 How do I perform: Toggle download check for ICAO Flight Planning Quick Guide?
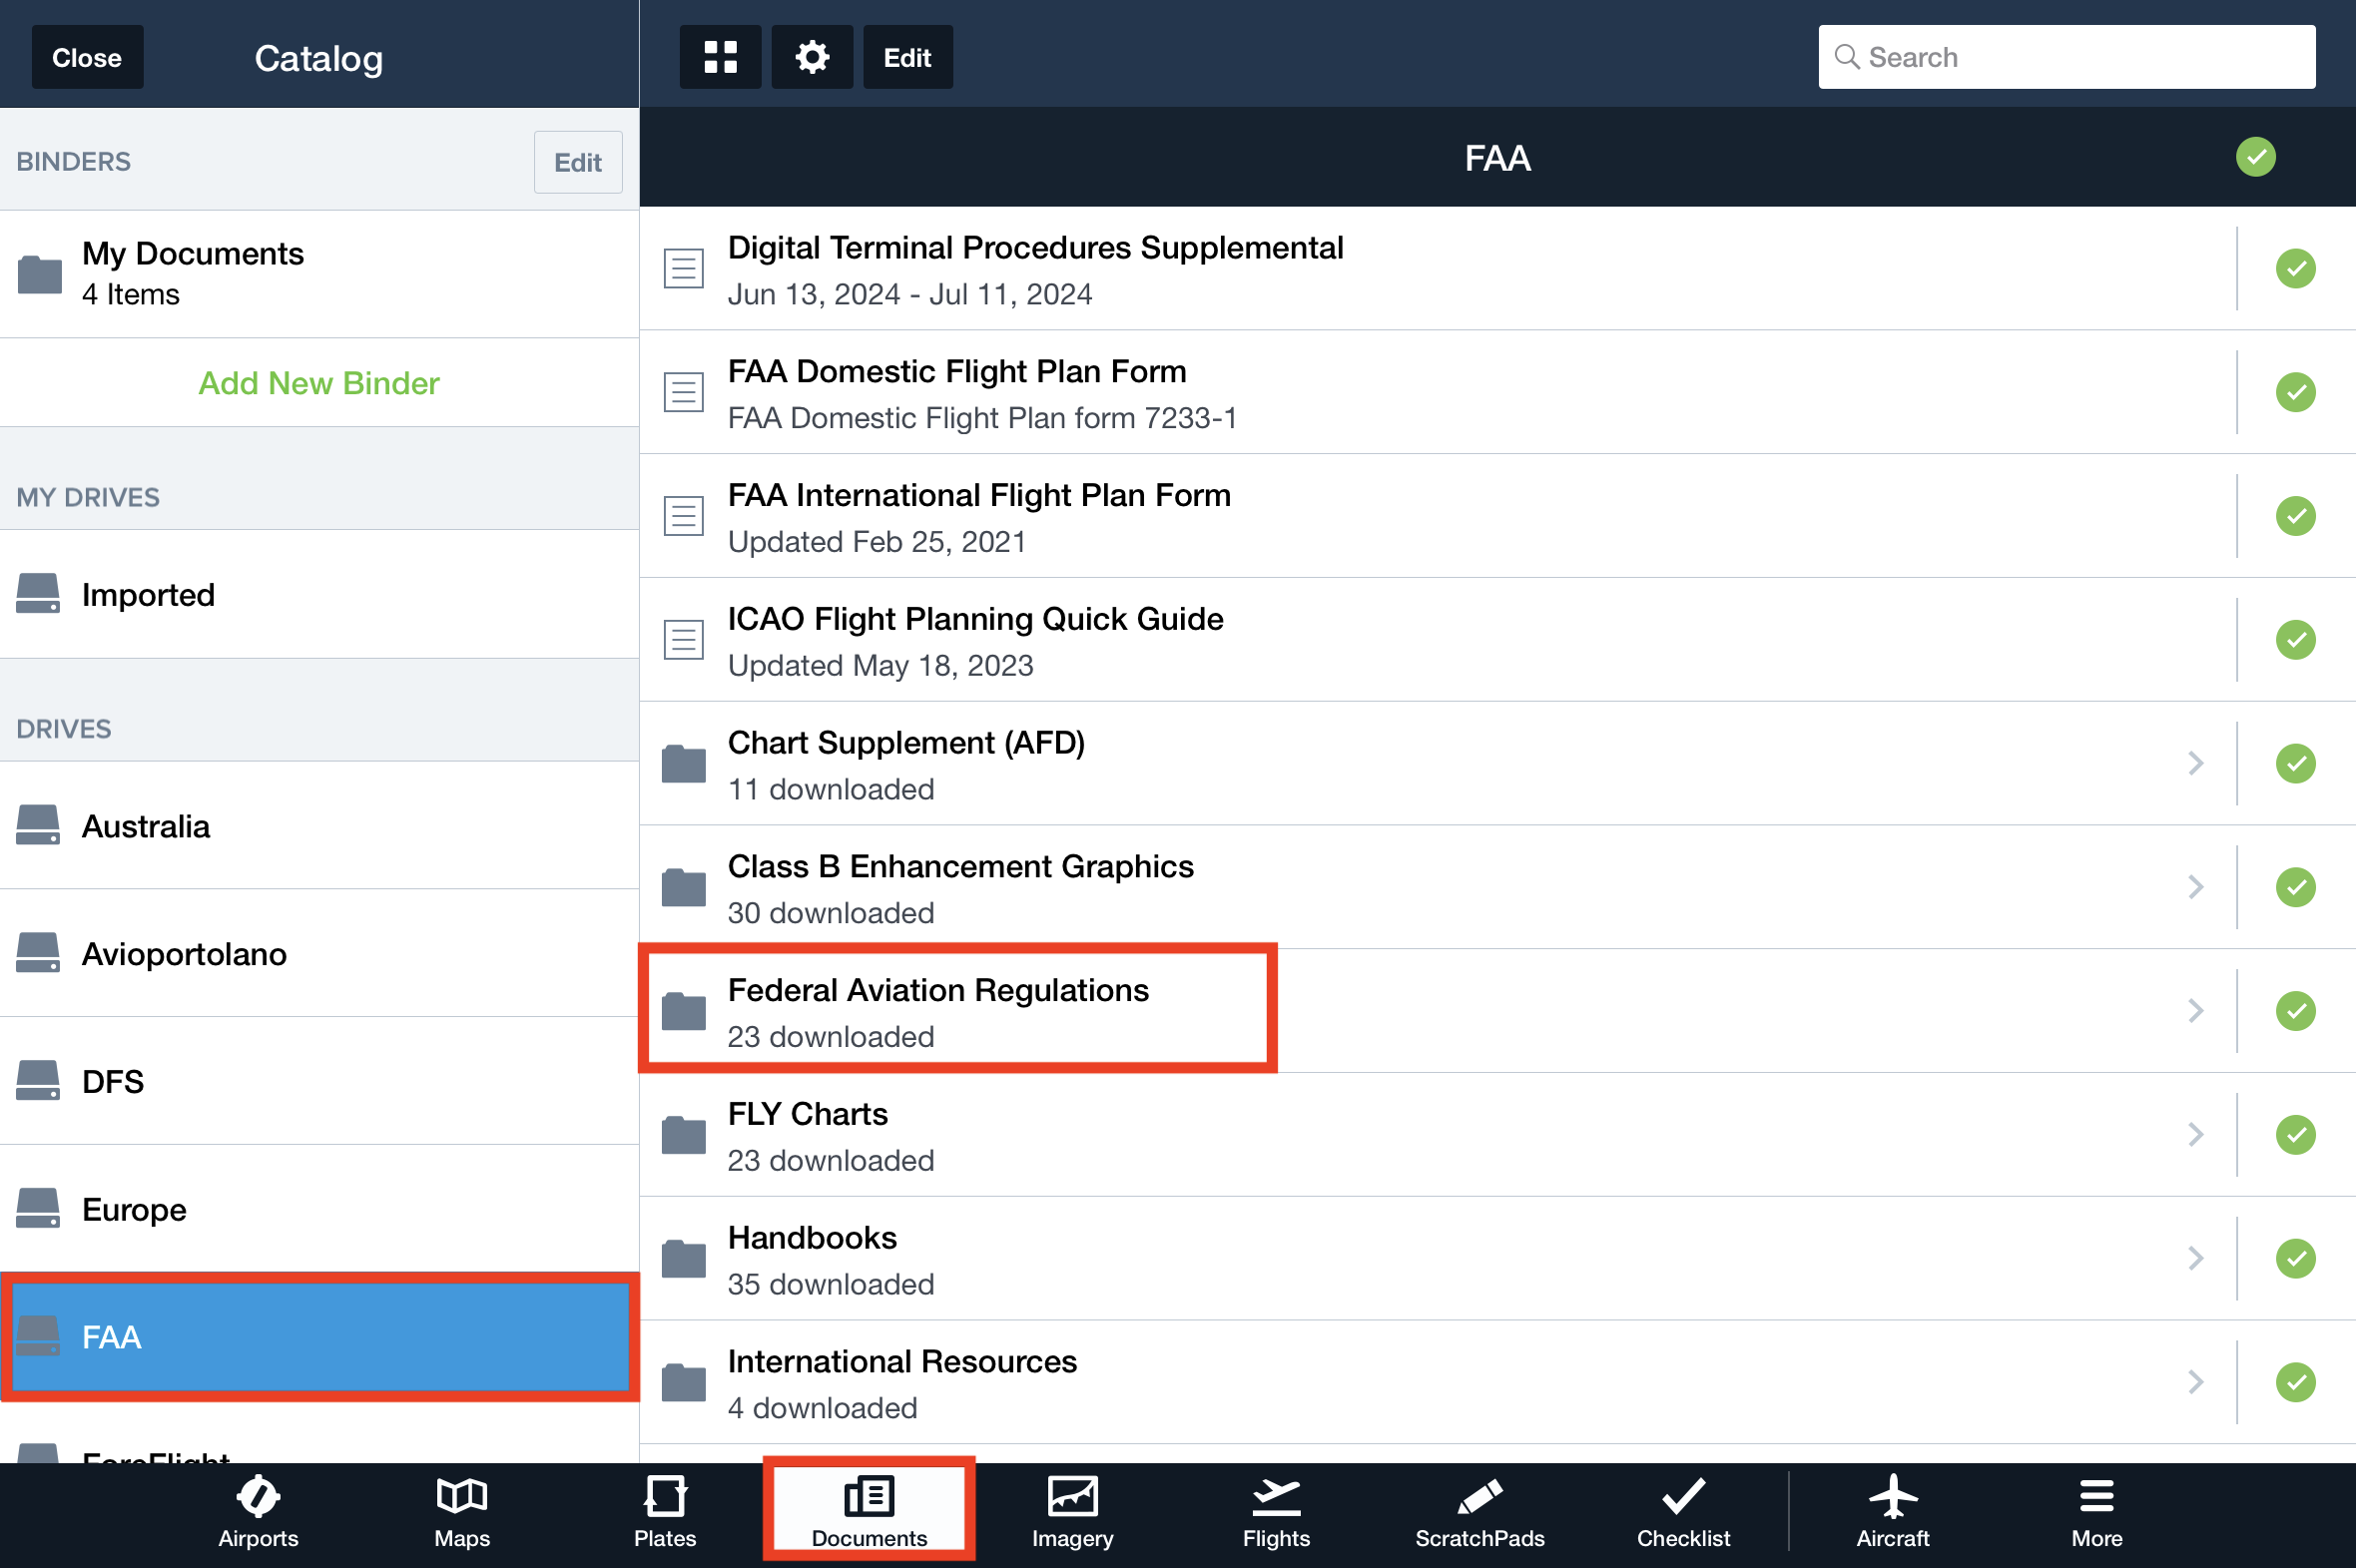pos(2296,640)
